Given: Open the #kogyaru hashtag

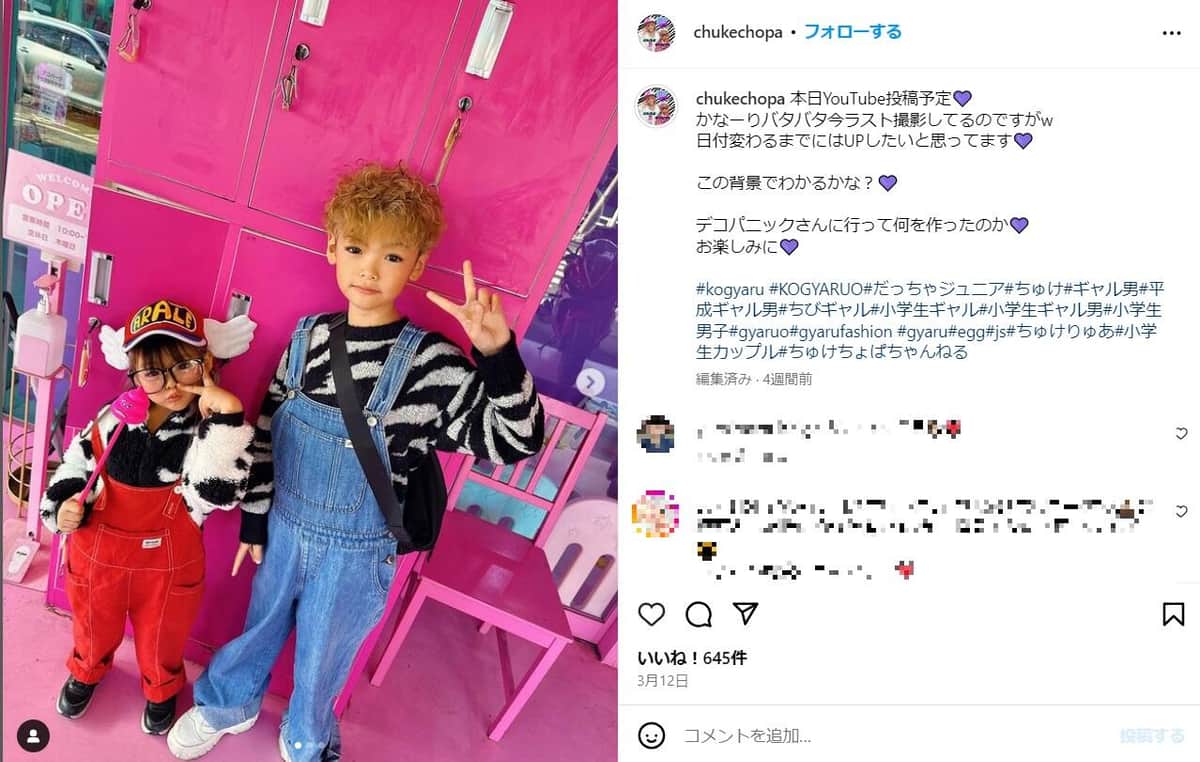Looking at the screenshot, I should coord(730,288).
